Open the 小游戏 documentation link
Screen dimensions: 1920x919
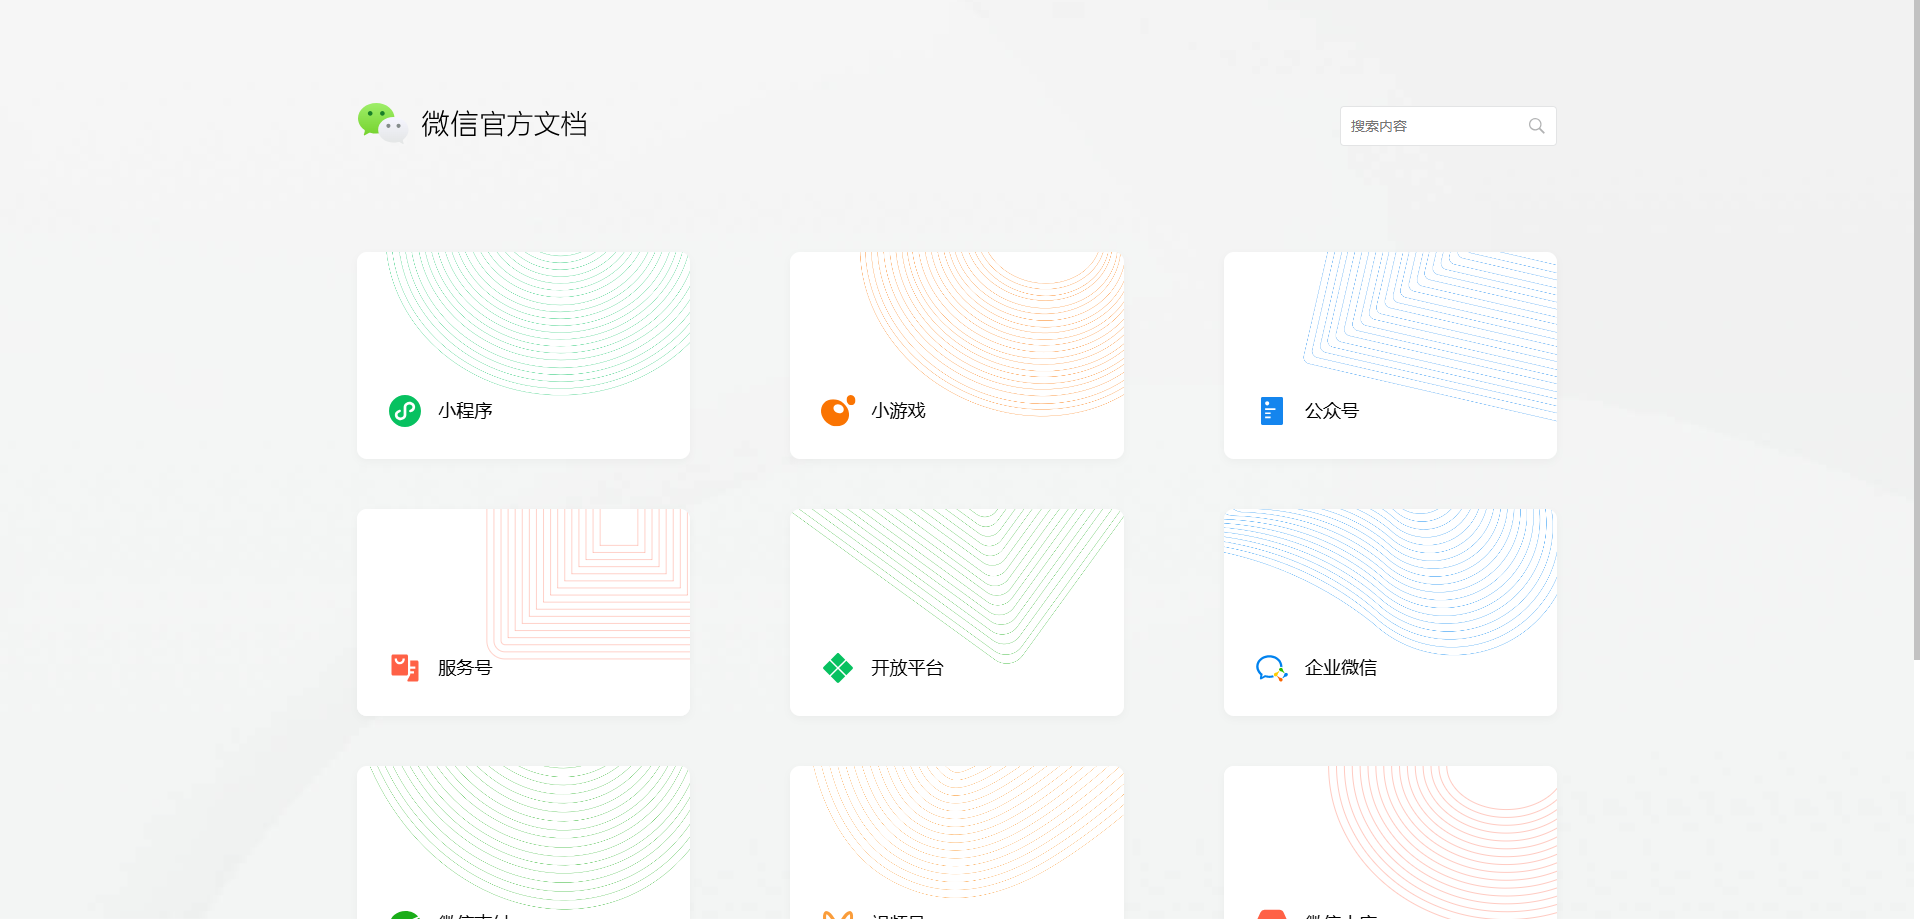point(898,411)
